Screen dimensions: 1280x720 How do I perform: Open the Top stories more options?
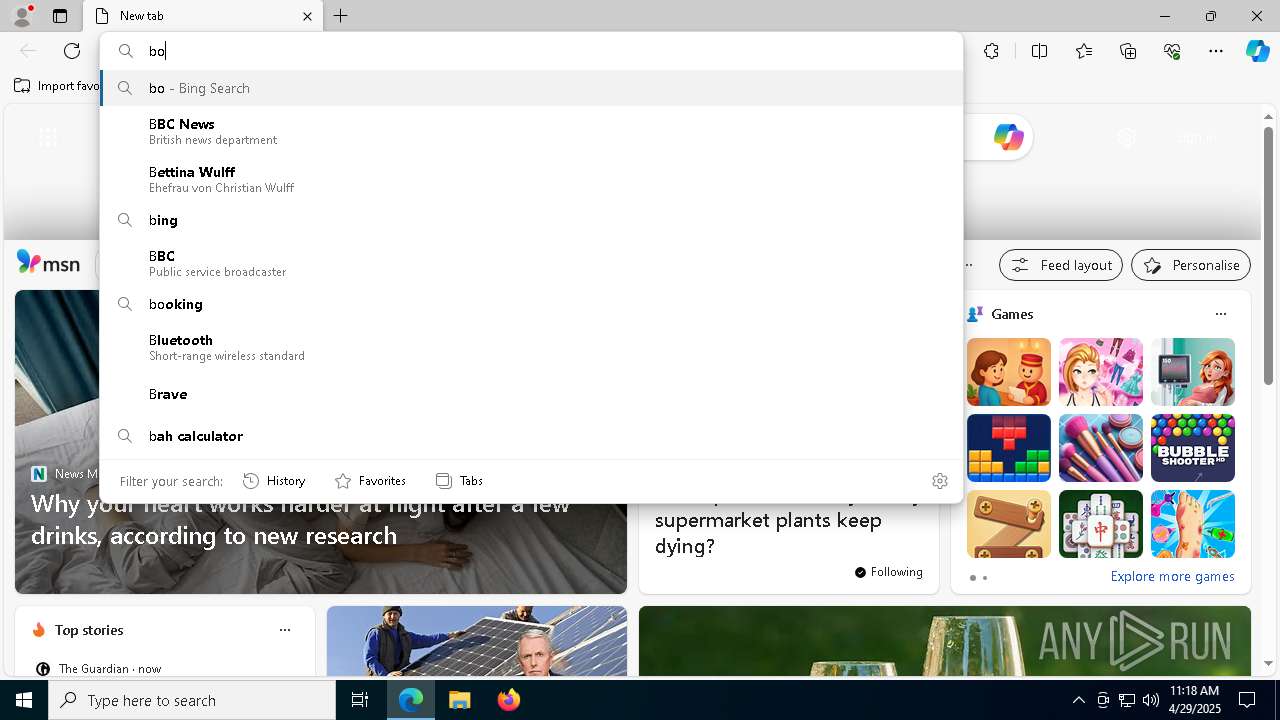coord(285,630)
